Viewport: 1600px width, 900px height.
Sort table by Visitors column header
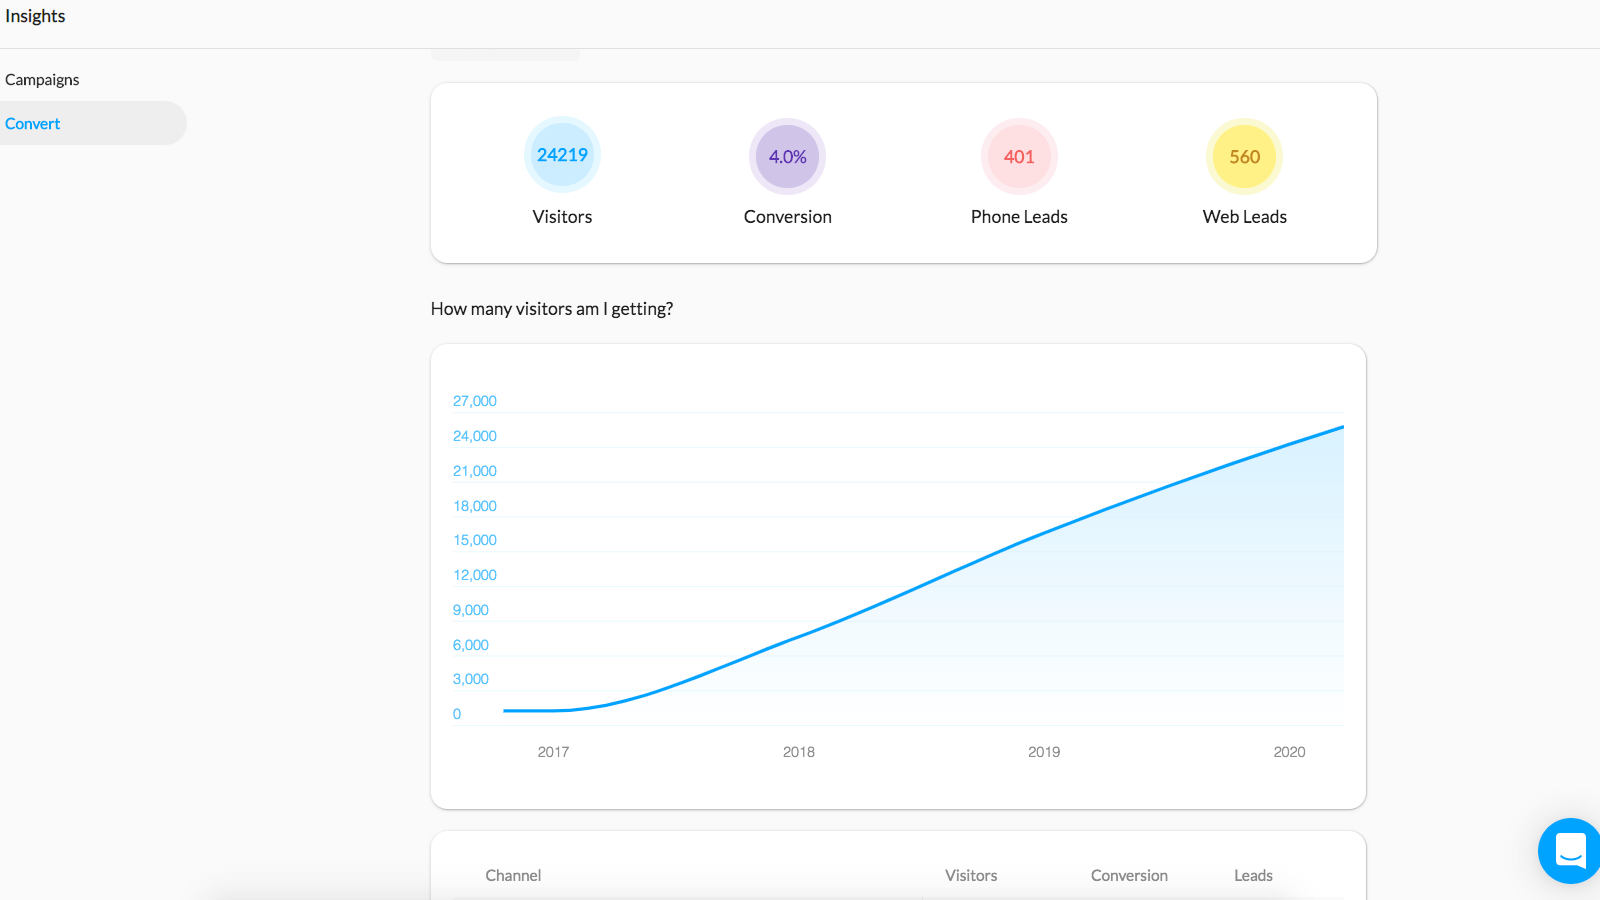pos(971,875)
